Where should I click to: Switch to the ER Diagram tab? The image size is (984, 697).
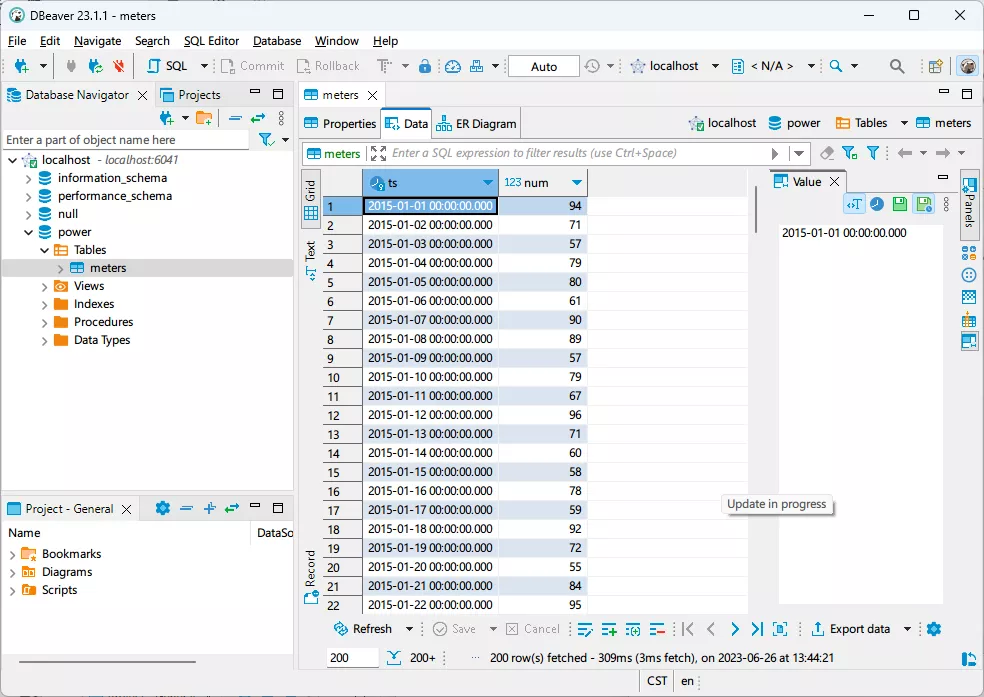(x=477, y=124)
